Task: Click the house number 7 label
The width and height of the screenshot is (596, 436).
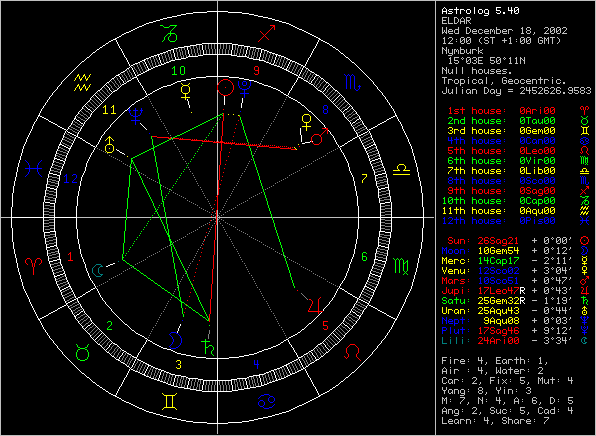Action: coord(364,178)
